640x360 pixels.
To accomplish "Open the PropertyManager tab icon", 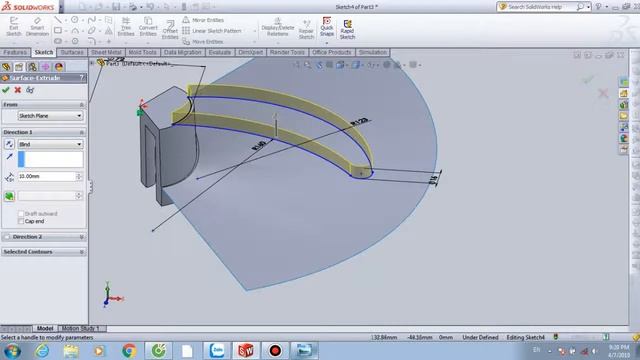I will [x=19, y=67].
